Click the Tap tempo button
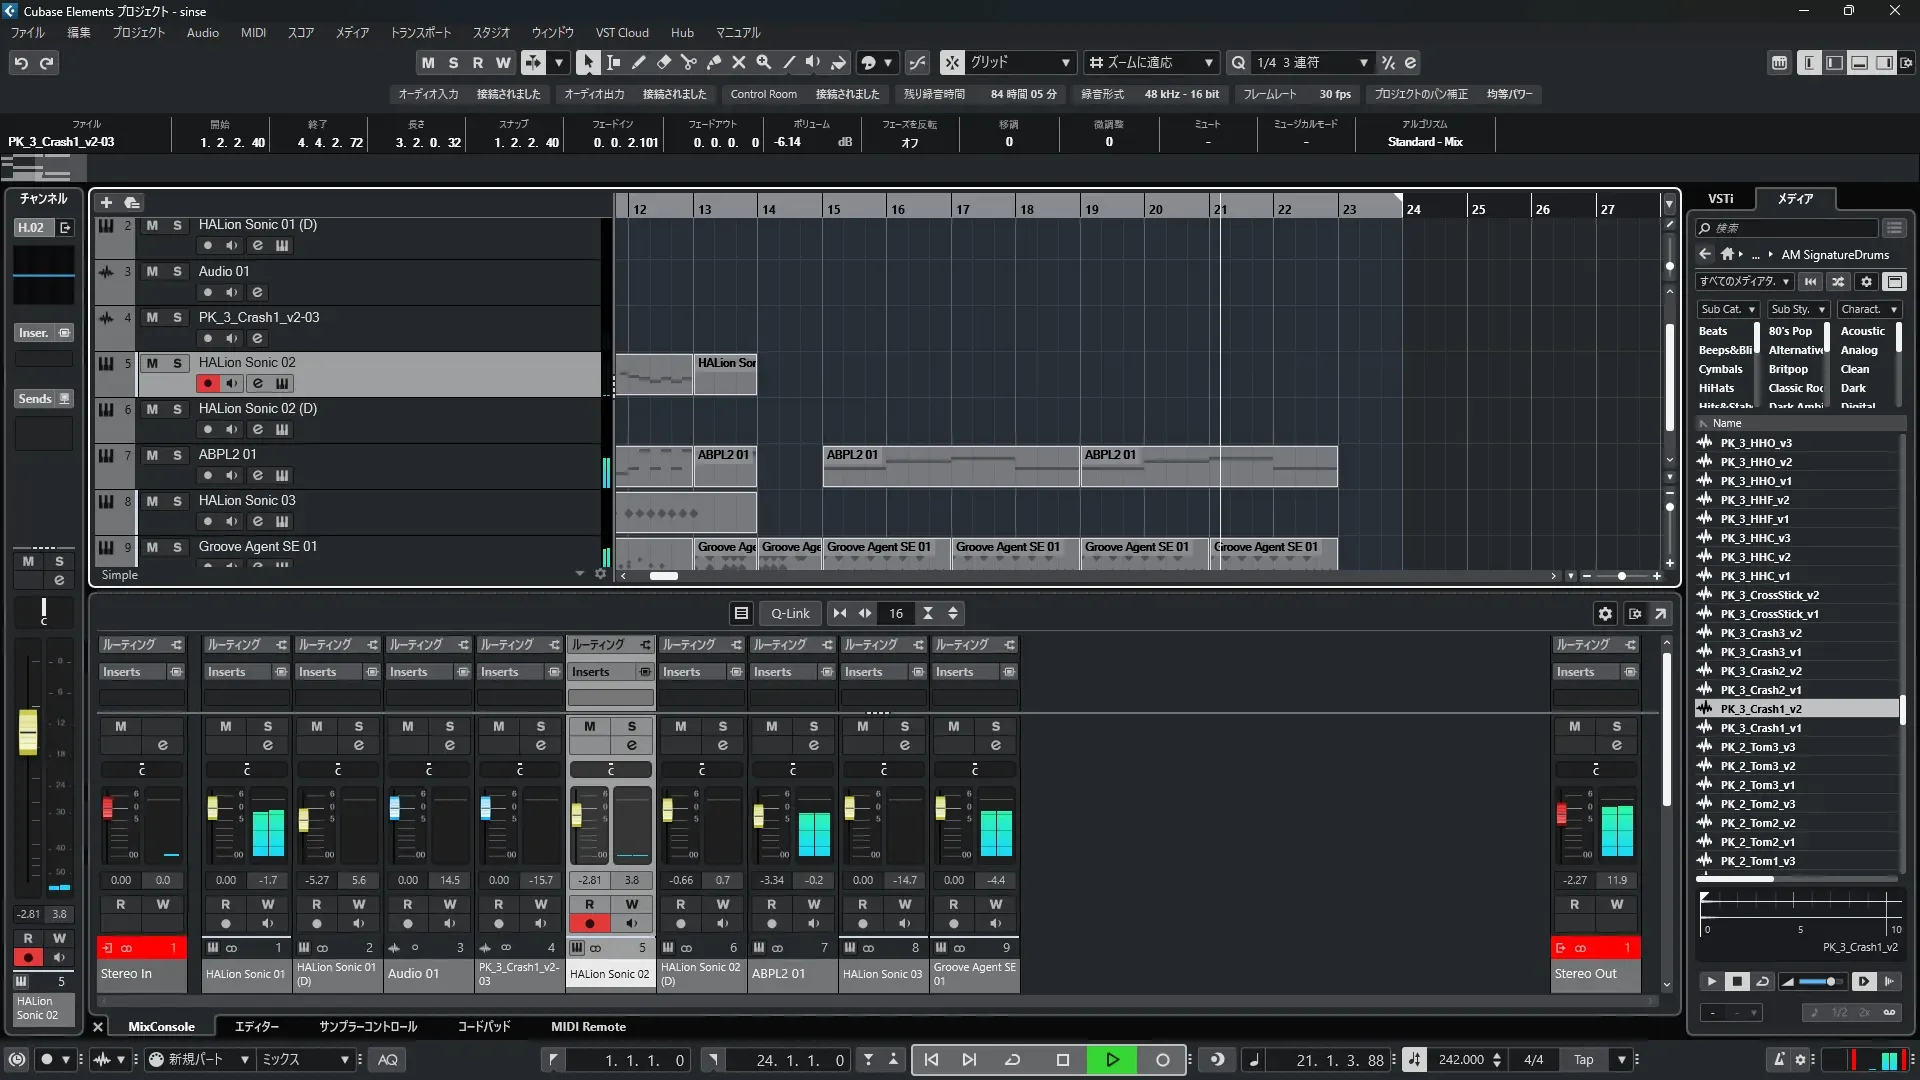Image resolution: width=1920 pixels, height=1080 pixels. (1583, 1060)
